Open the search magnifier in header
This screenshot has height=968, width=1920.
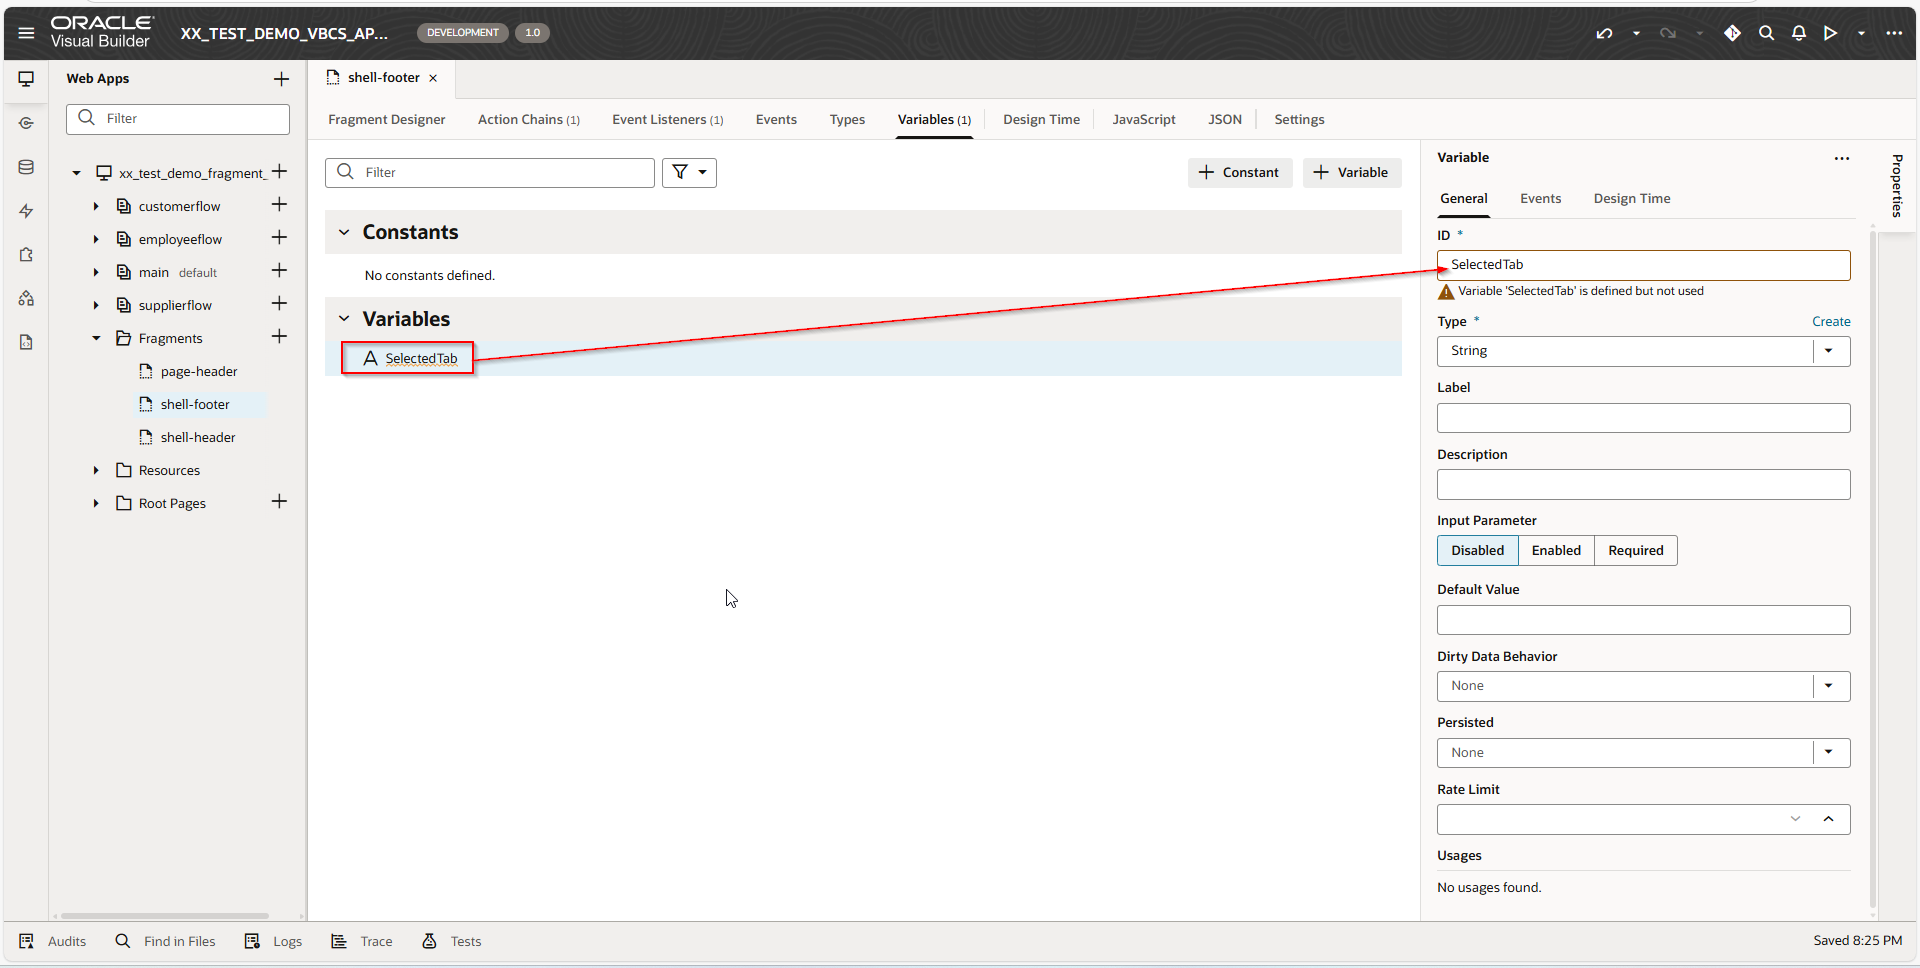[x=1766, y=33]
